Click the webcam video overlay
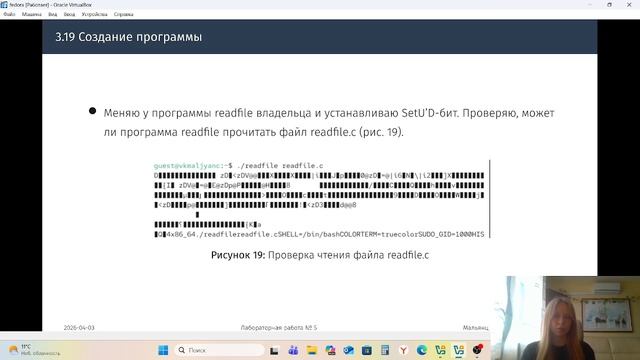Image resolution: width=640 pixels, height=360 pixels. coord(565,318)
